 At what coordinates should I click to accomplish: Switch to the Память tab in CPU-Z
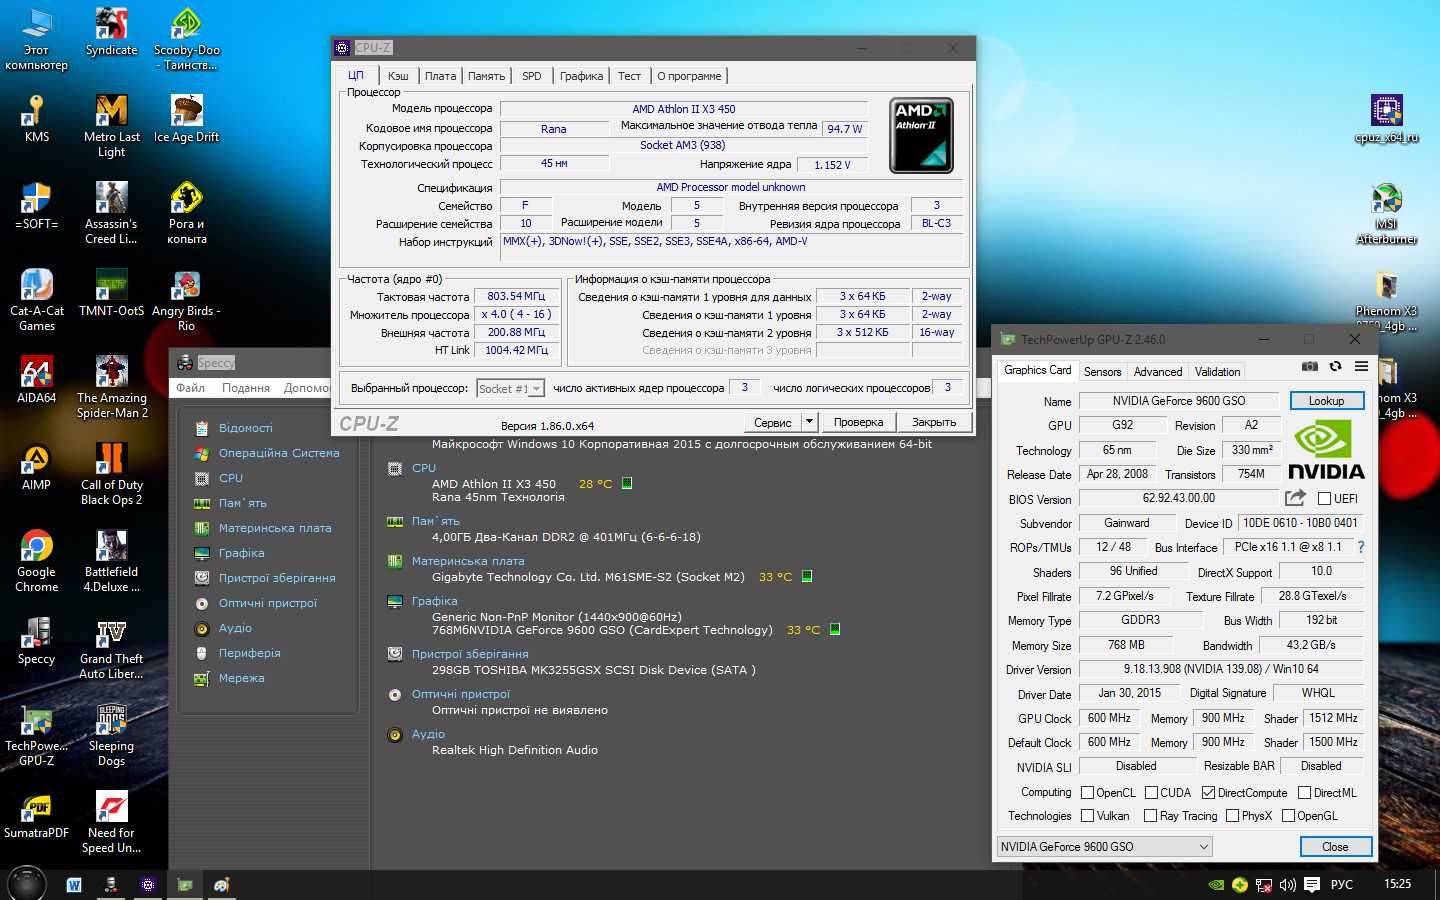[486, 76]
